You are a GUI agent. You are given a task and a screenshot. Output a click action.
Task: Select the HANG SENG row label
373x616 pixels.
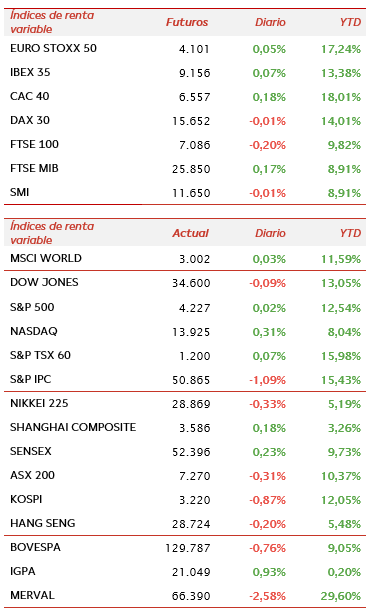[43, 523]
